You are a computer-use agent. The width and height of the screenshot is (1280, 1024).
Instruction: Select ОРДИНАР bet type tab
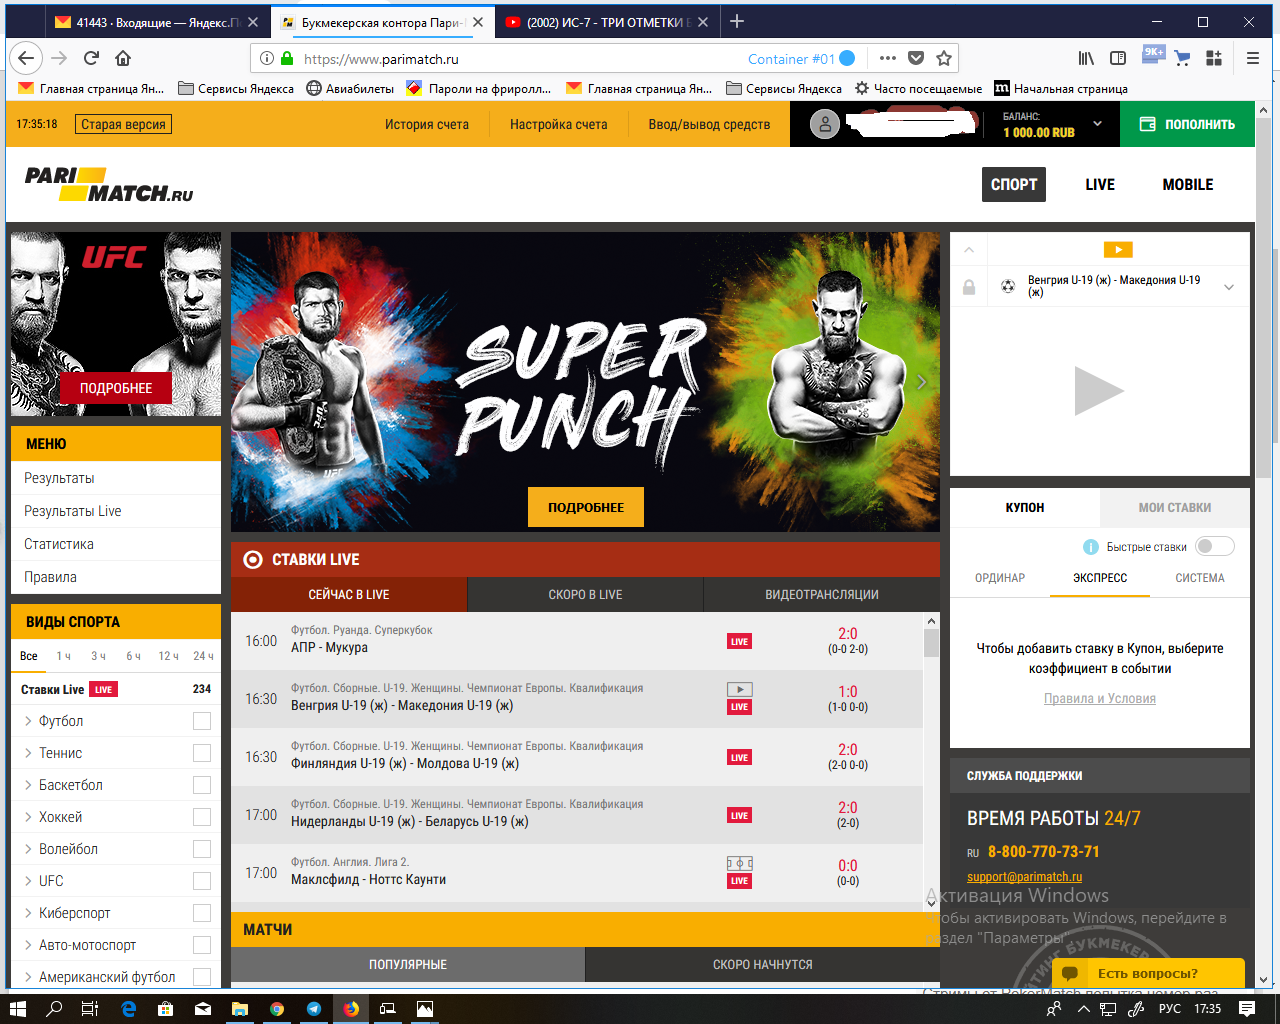[x=1000, y=578]
